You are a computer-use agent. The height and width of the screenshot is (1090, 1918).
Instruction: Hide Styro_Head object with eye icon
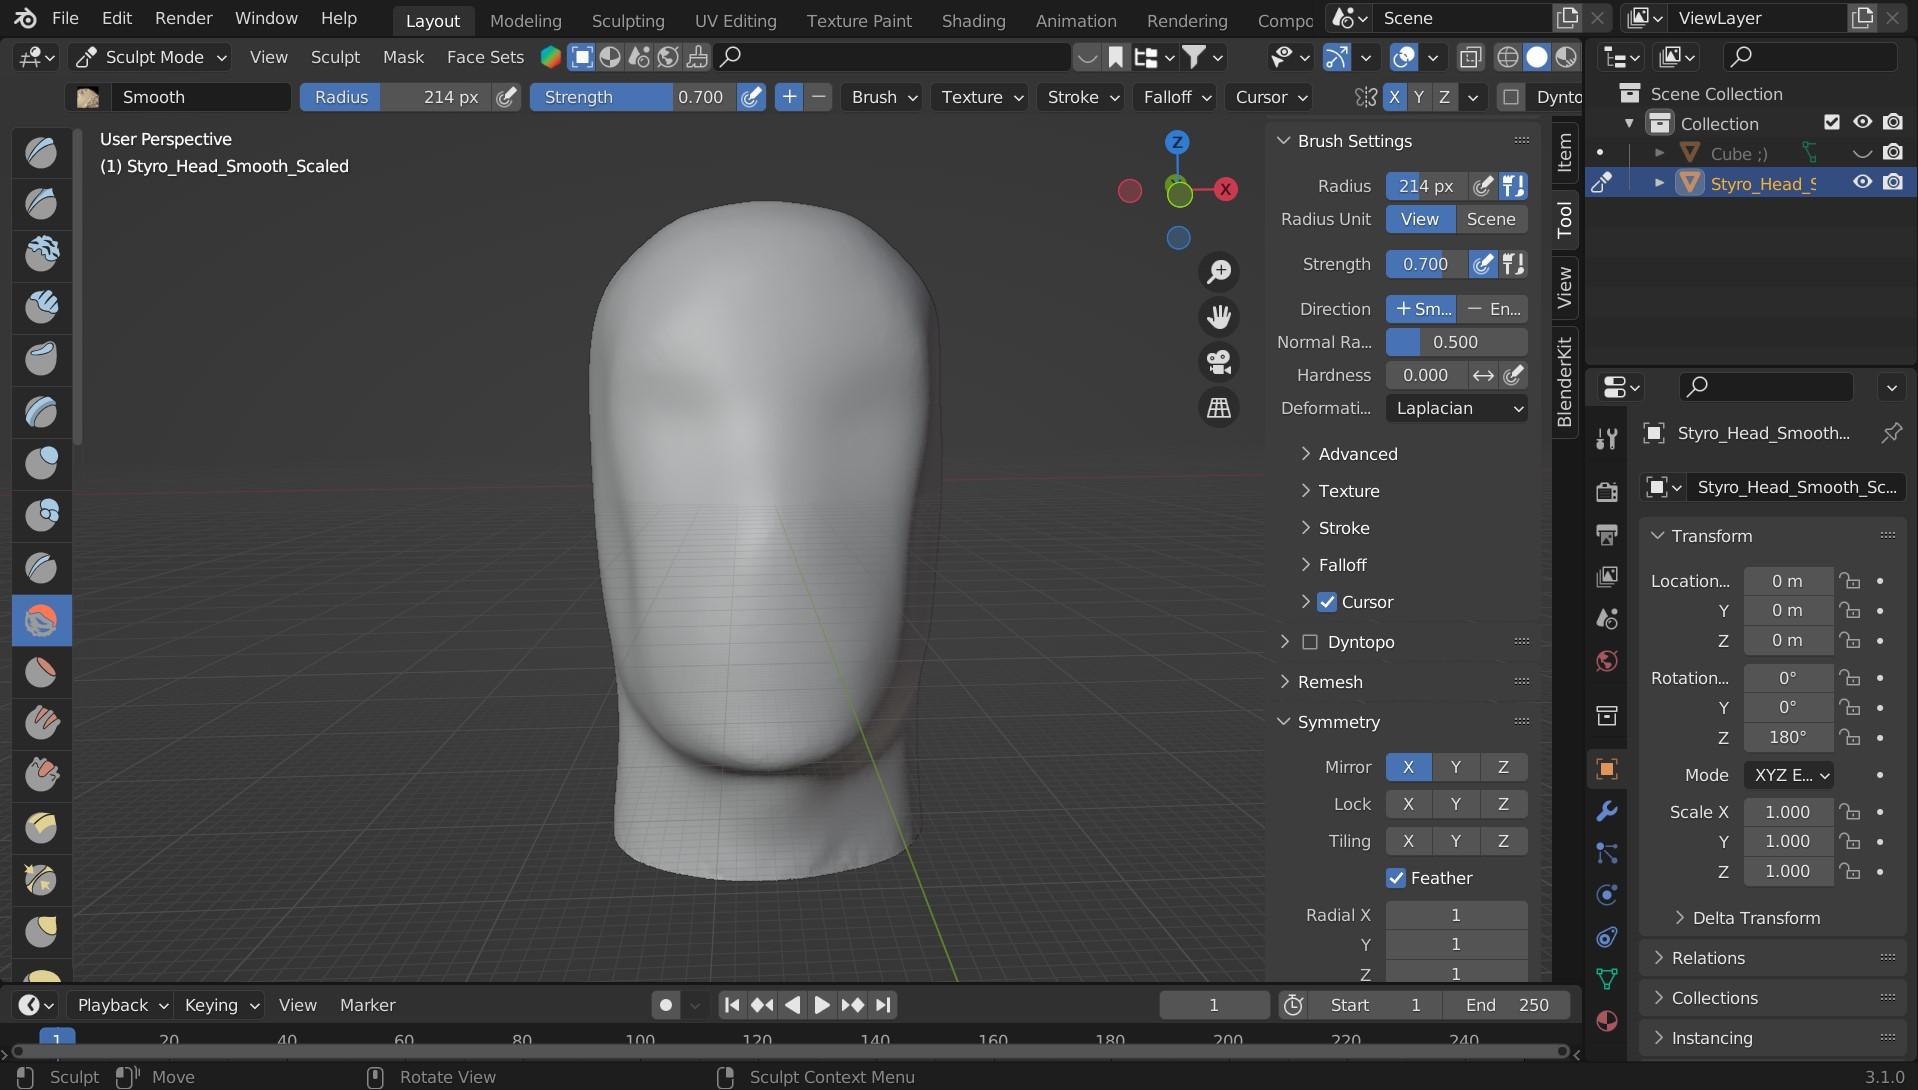pos(1862,183)
